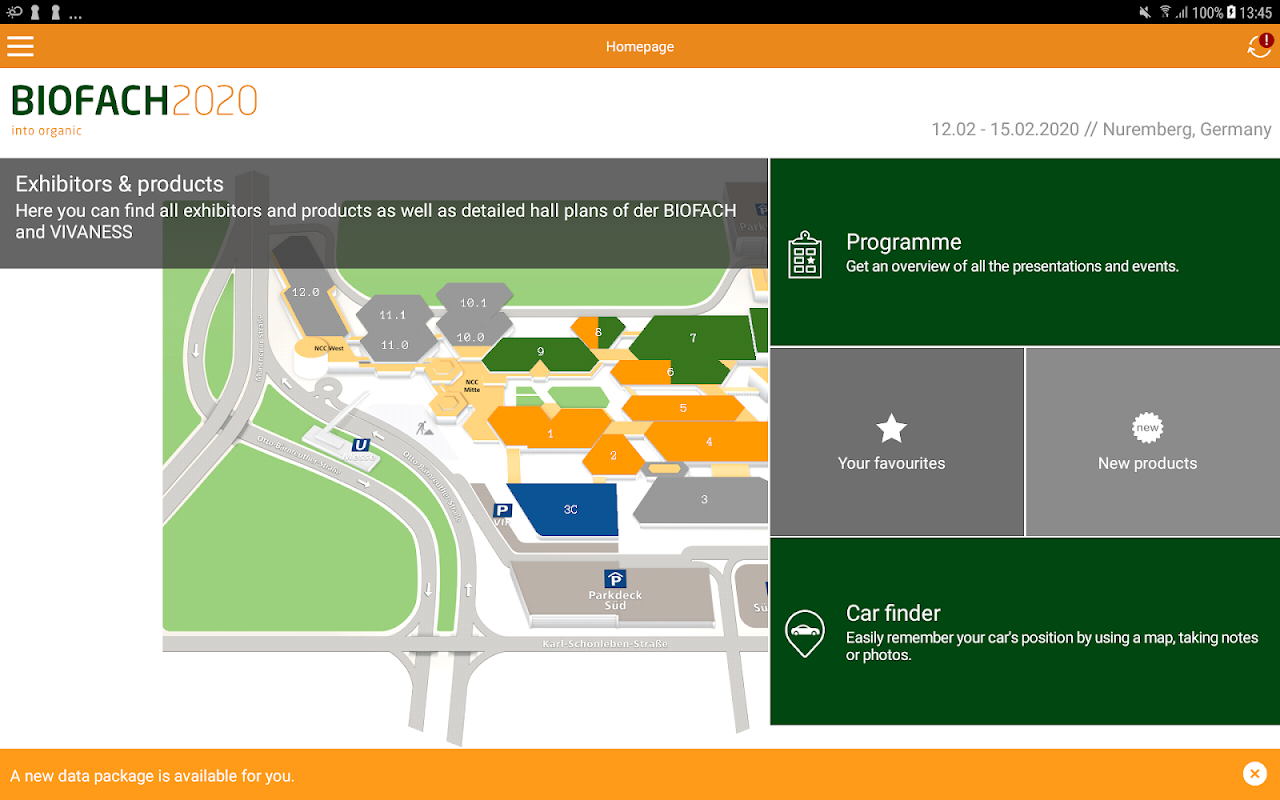Screen dimensions: 1280x800
Task: Open the hamburger navigation menu
Action: pyautogui.click(x=20, y=46)
